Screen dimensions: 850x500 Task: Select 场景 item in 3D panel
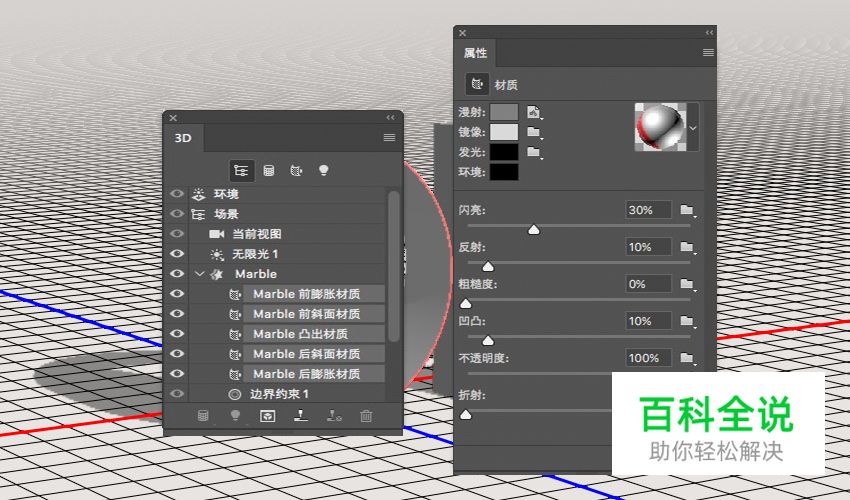(226, 214)
